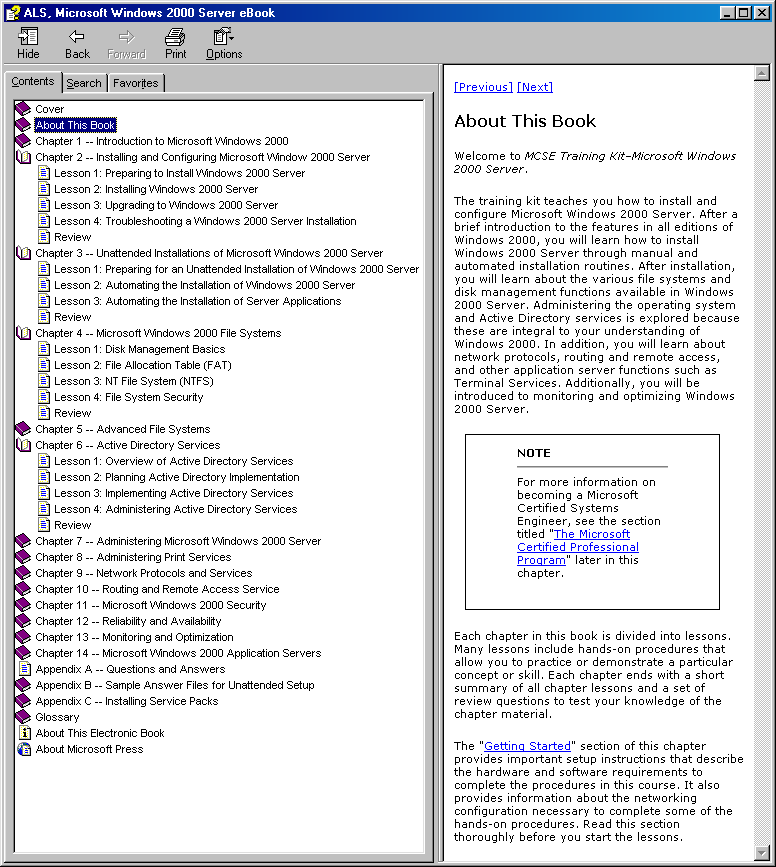
Task: Open the Getting Started link
Action: (x=527, y=746)
